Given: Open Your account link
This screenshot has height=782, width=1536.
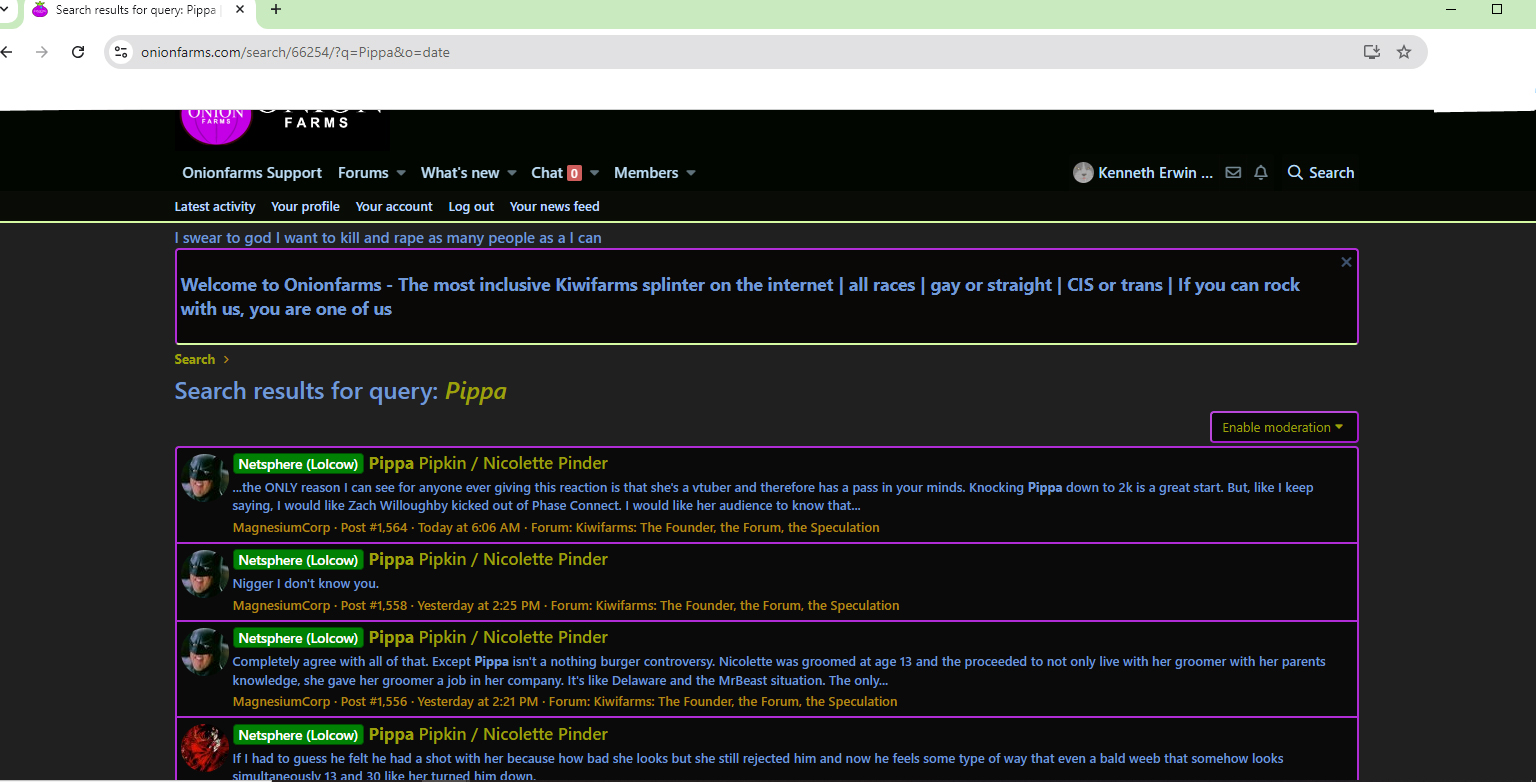Looking at the screenshot, I should tap(394, 207).
